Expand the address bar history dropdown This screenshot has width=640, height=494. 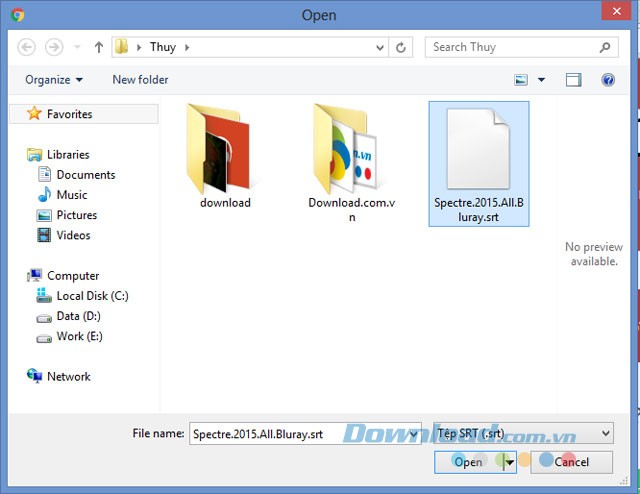[x=380, y=47]
